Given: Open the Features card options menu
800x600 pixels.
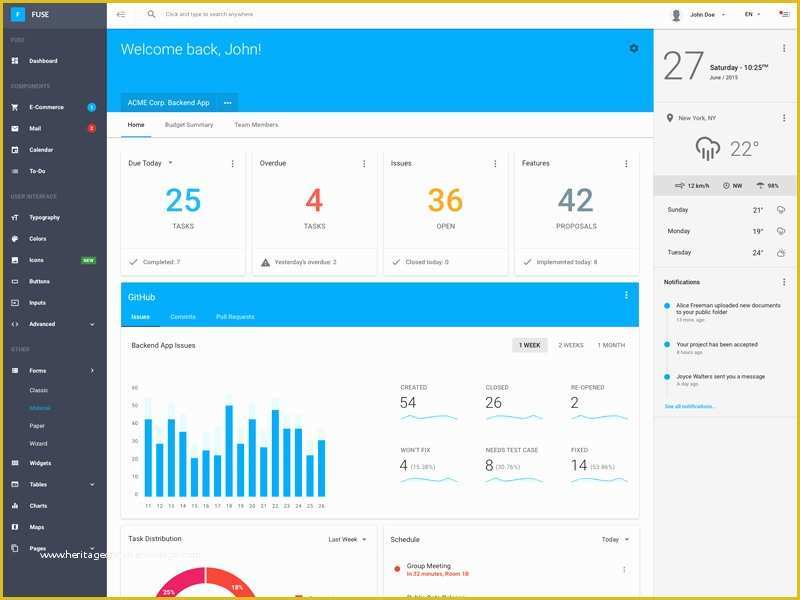Looking at the screenshot, I should pos(626,163).
